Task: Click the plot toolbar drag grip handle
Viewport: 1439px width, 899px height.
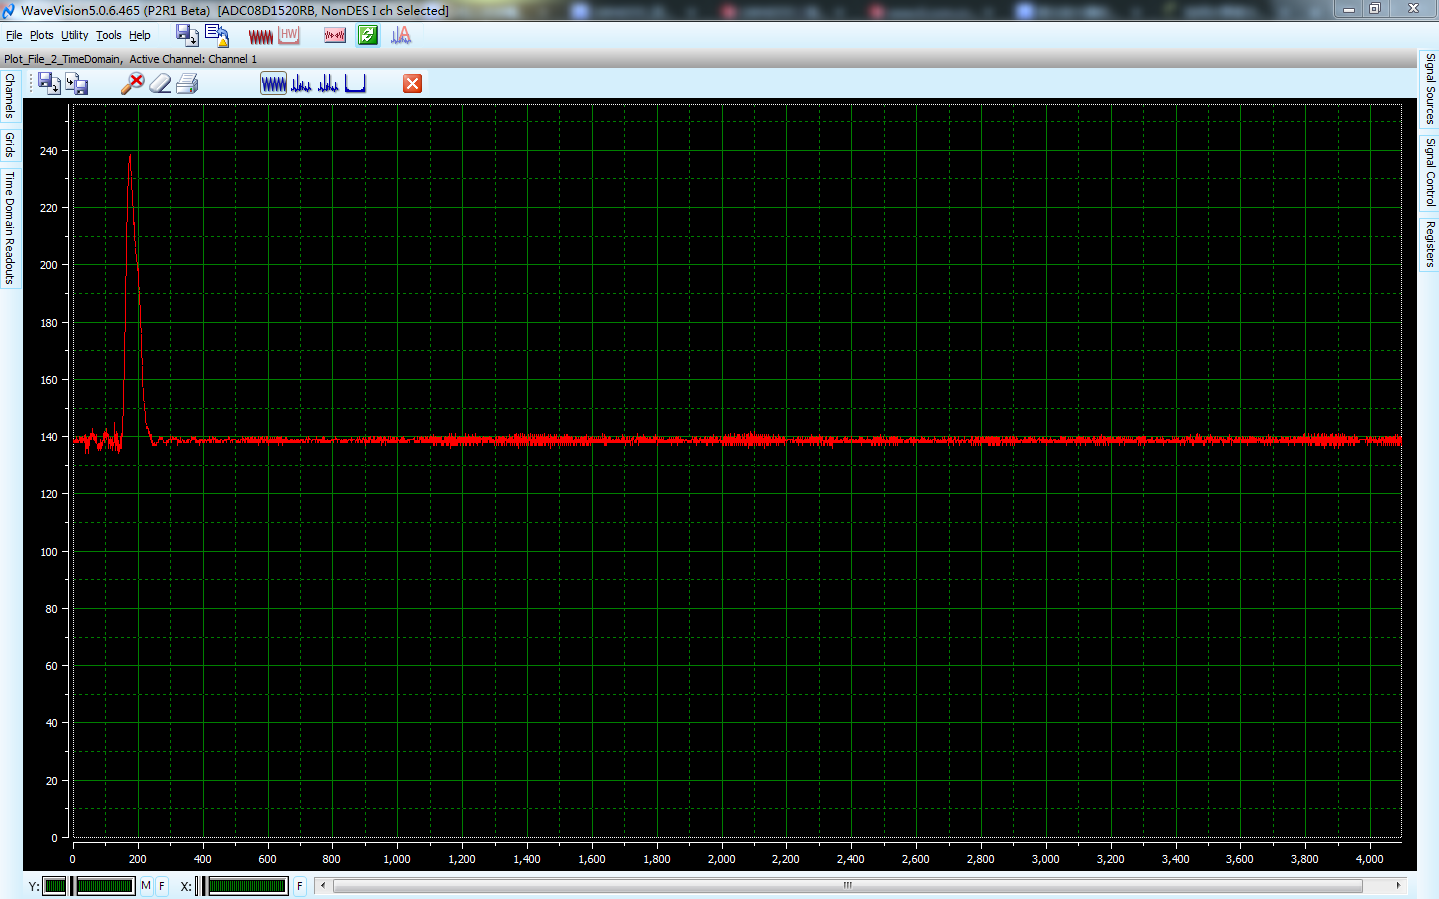Action: coord(29,83)
